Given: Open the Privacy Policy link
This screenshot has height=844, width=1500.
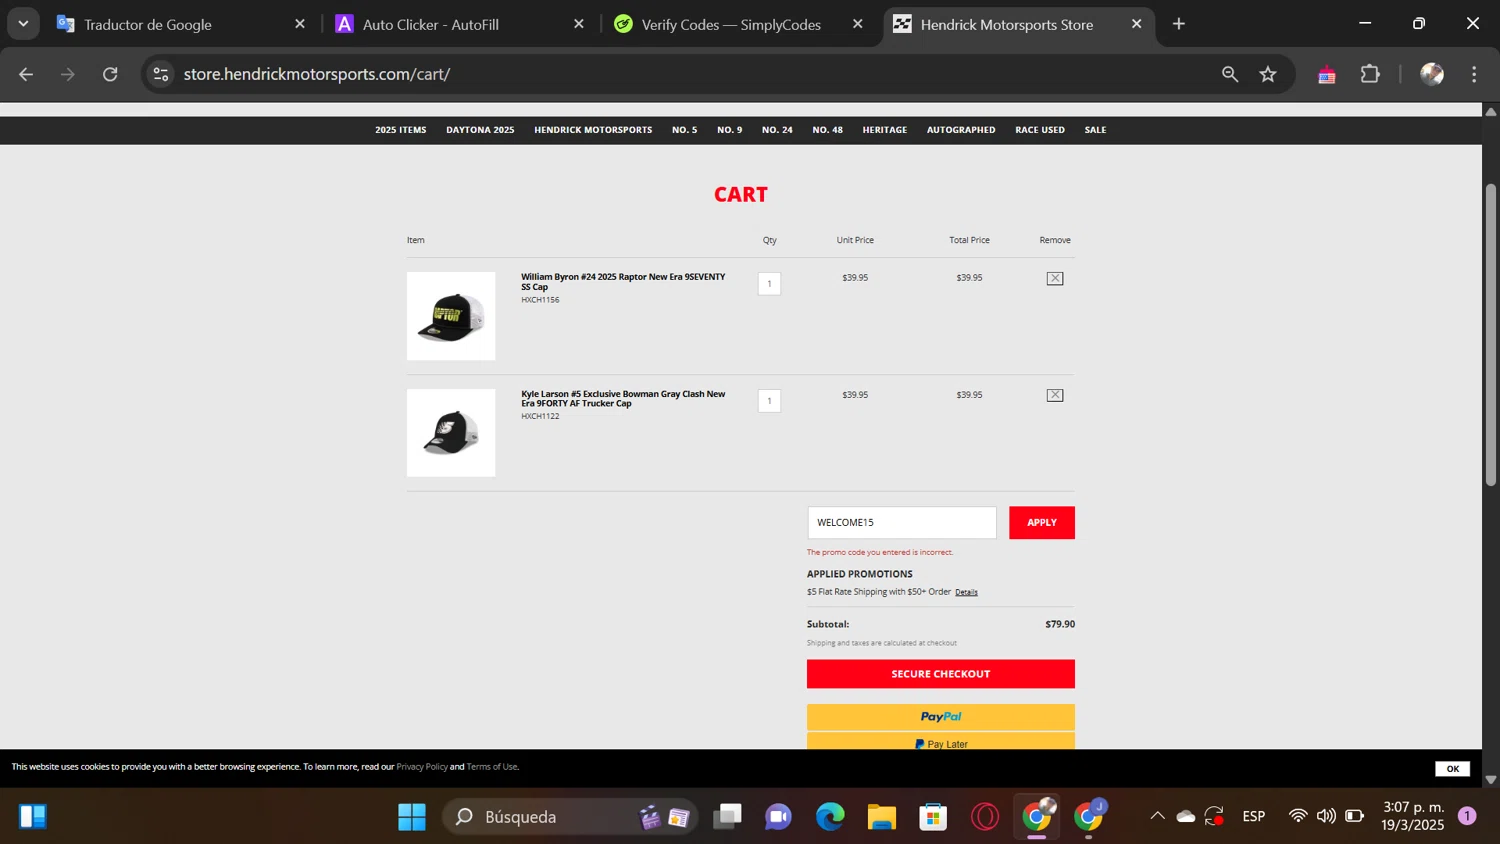Looking at the screenshot, I should pos(422,767).
